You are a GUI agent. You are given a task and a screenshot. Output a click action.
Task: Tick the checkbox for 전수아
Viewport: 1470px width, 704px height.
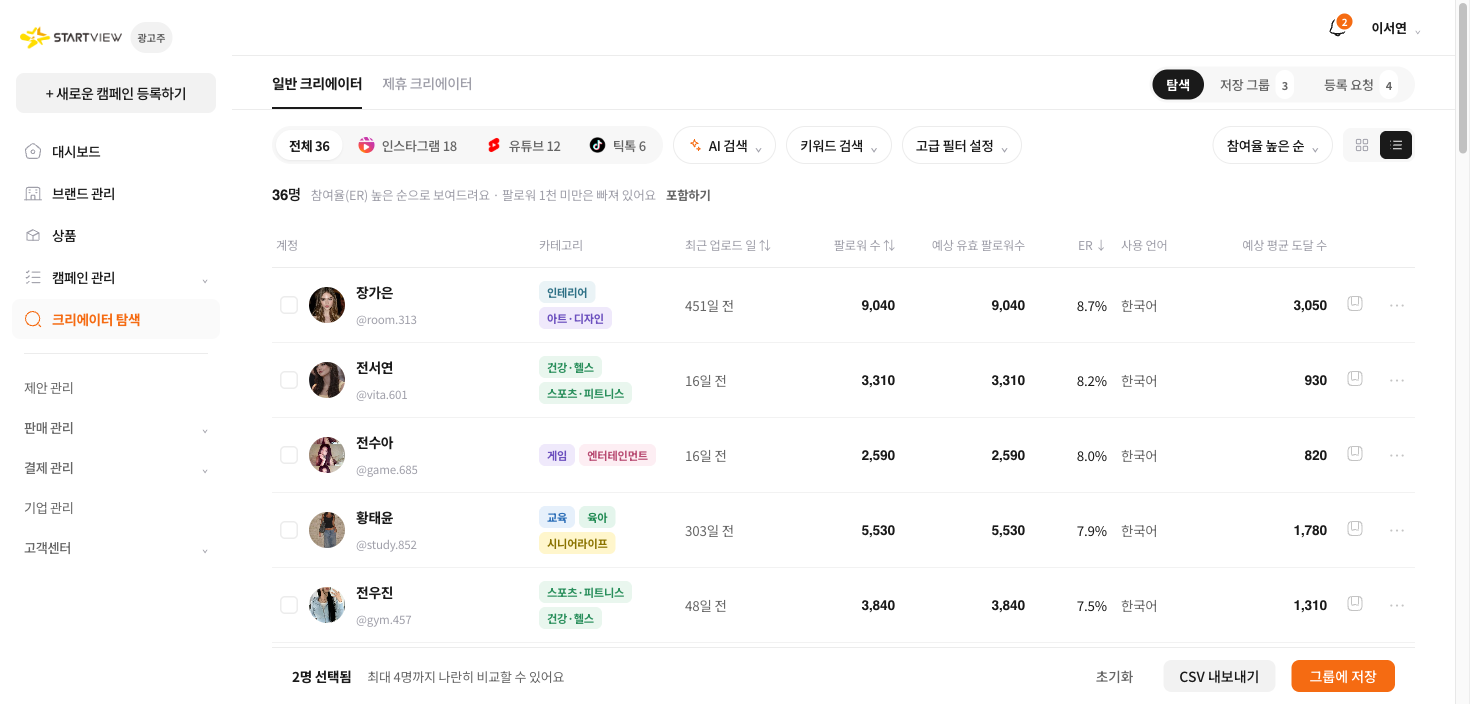[289, 455]
